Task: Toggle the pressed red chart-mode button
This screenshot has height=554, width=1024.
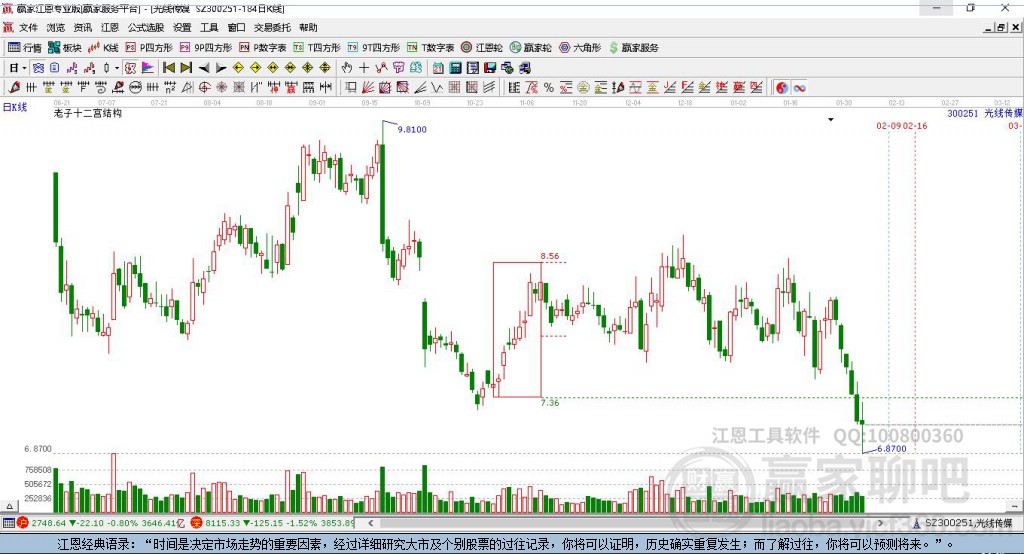Action: click(x=131, y=68)
